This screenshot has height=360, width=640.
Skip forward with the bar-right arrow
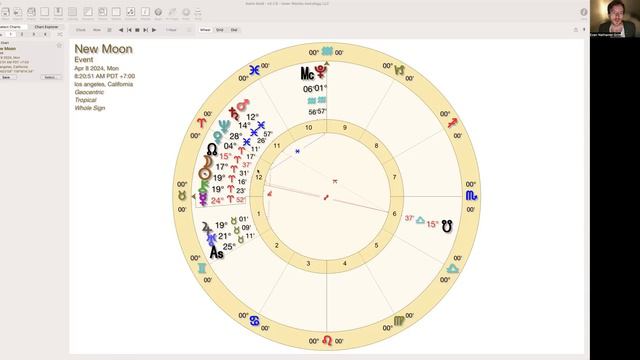(x=146, y=30)
